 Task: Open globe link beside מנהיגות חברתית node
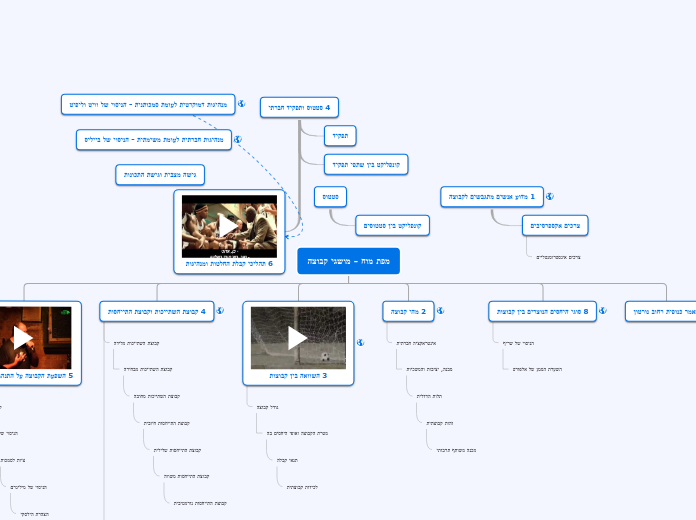(x=238, y=139)
